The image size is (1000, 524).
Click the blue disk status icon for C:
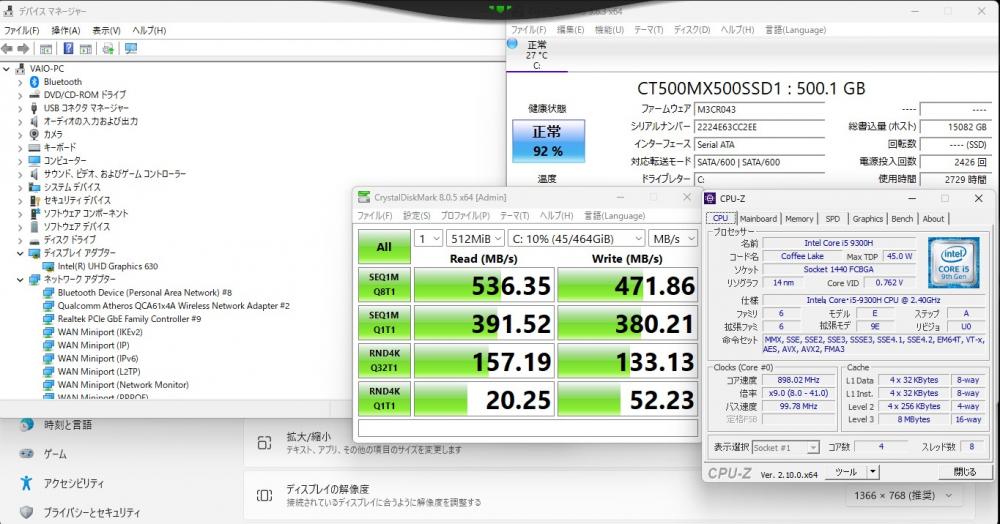(512, 44)
